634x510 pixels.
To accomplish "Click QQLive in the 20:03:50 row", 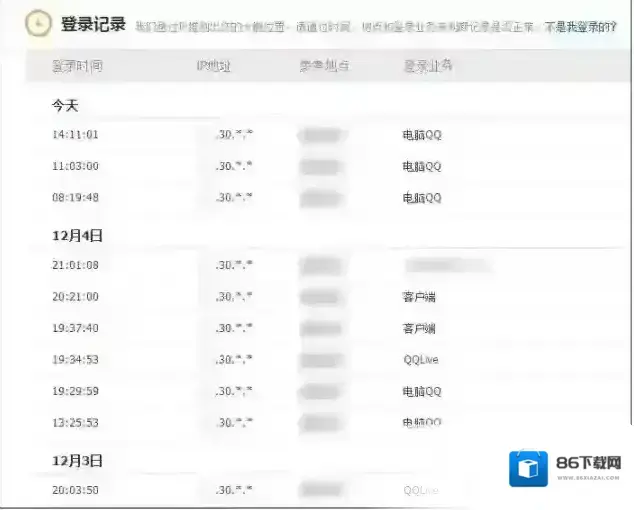I will coord(421,490).
